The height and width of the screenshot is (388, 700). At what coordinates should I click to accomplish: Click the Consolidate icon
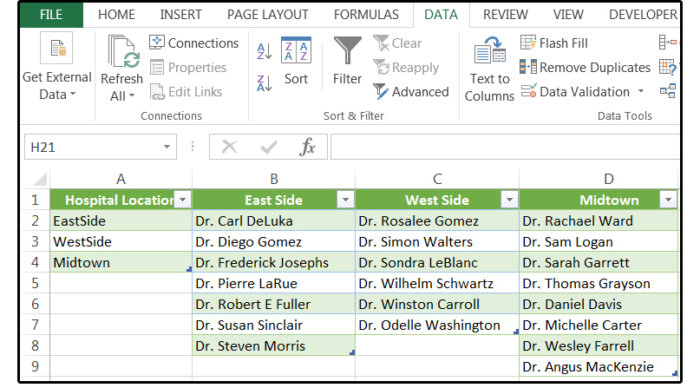click(x=667, y=43)
